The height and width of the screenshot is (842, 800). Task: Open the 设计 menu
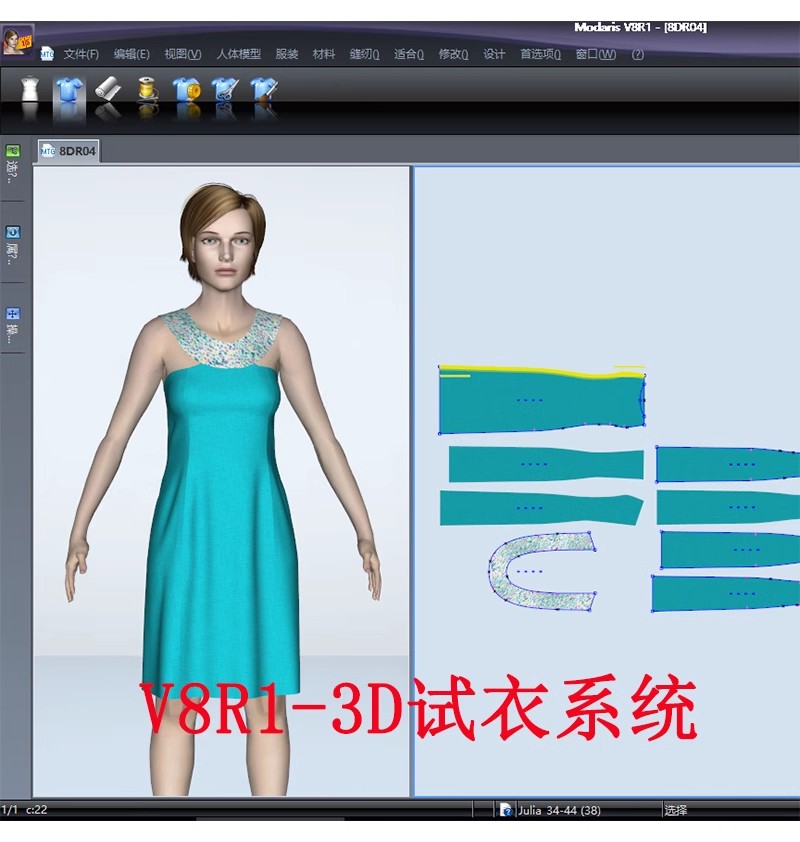pos(494,54)
